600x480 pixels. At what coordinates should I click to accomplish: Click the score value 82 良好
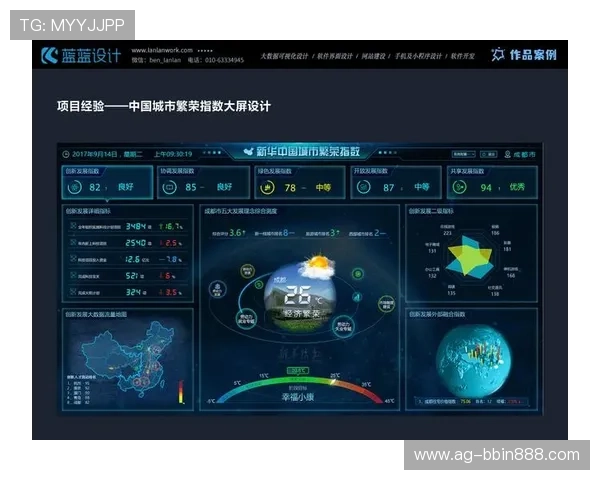(x=111, y=187)
